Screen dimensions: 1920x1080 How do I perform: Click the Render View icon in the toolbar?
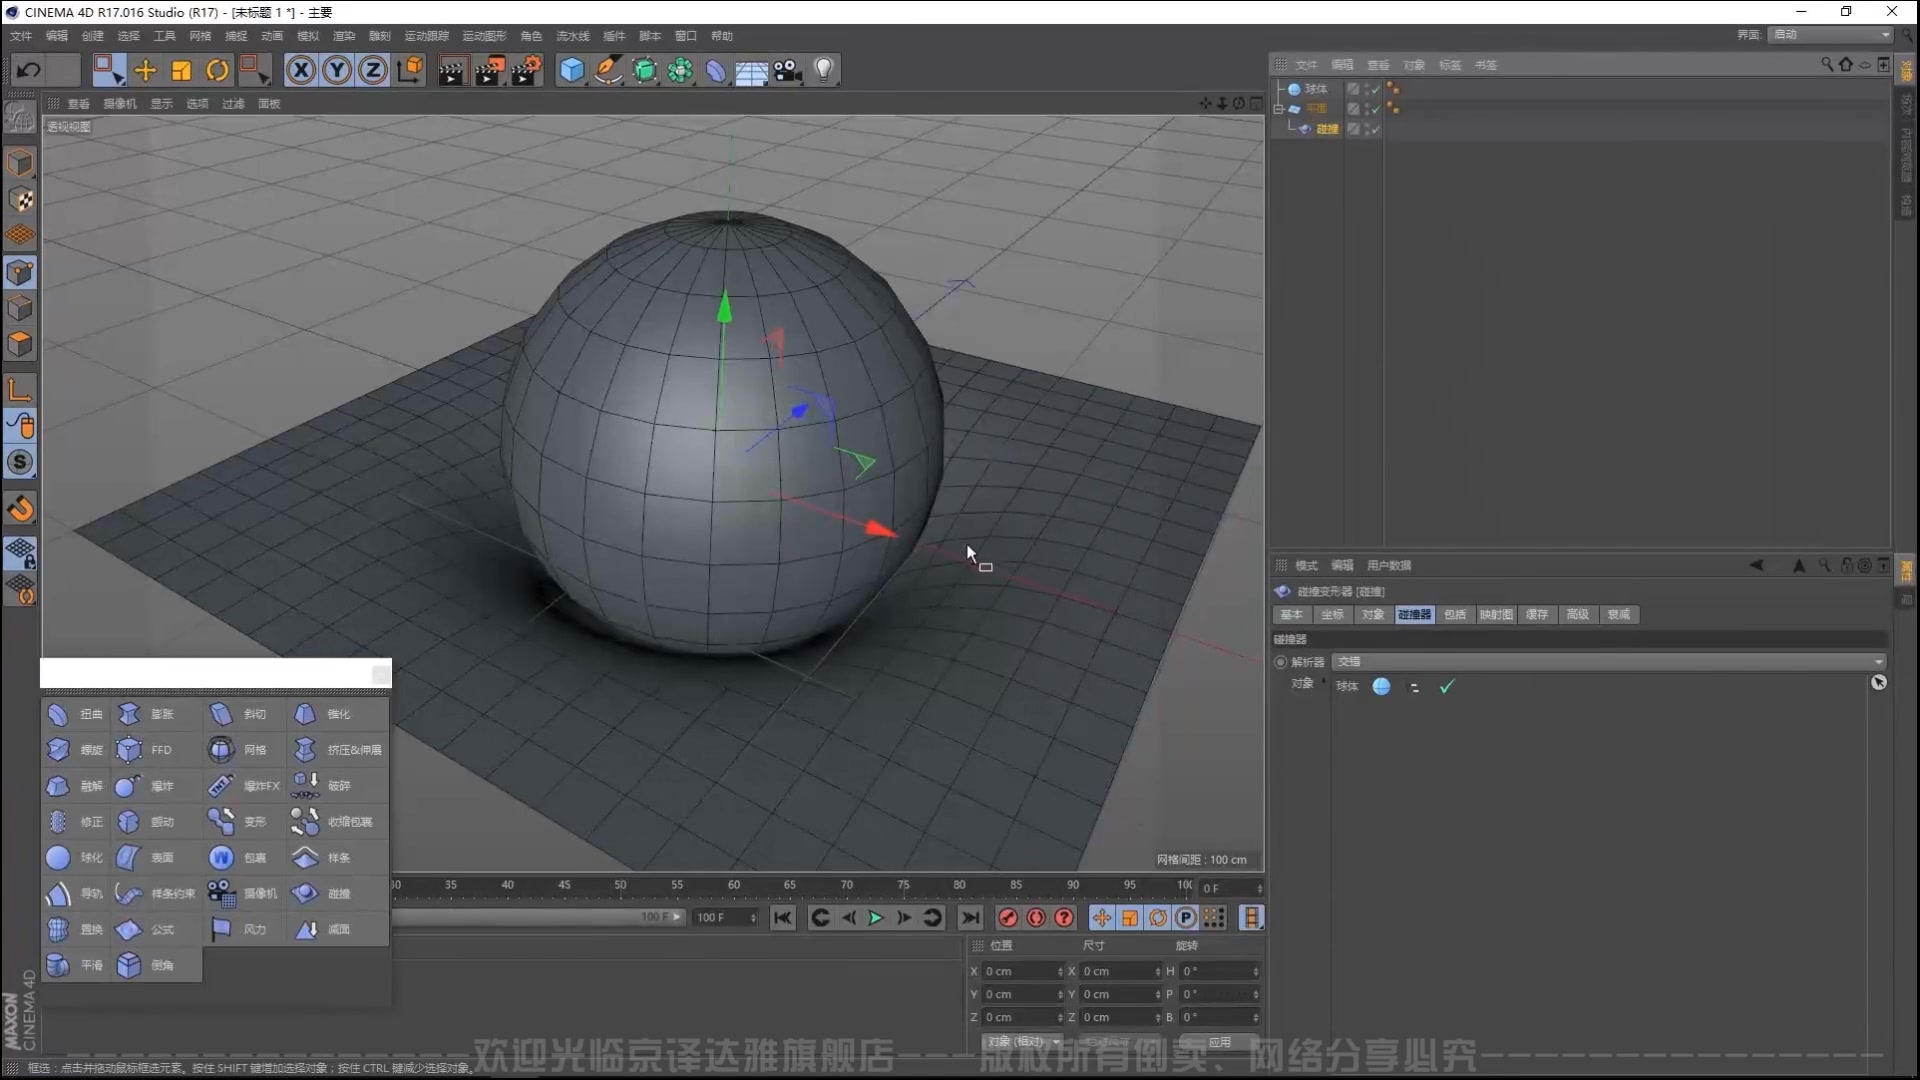(x=452, y=70)
